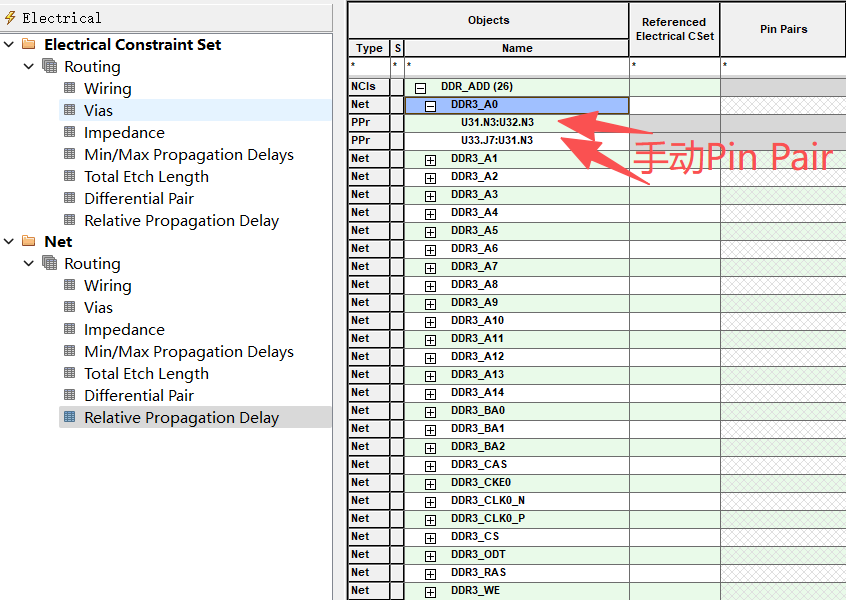Expand the DDR3_BA2 net
Viewport: 846px width, 600px height.
click(430, 448)
